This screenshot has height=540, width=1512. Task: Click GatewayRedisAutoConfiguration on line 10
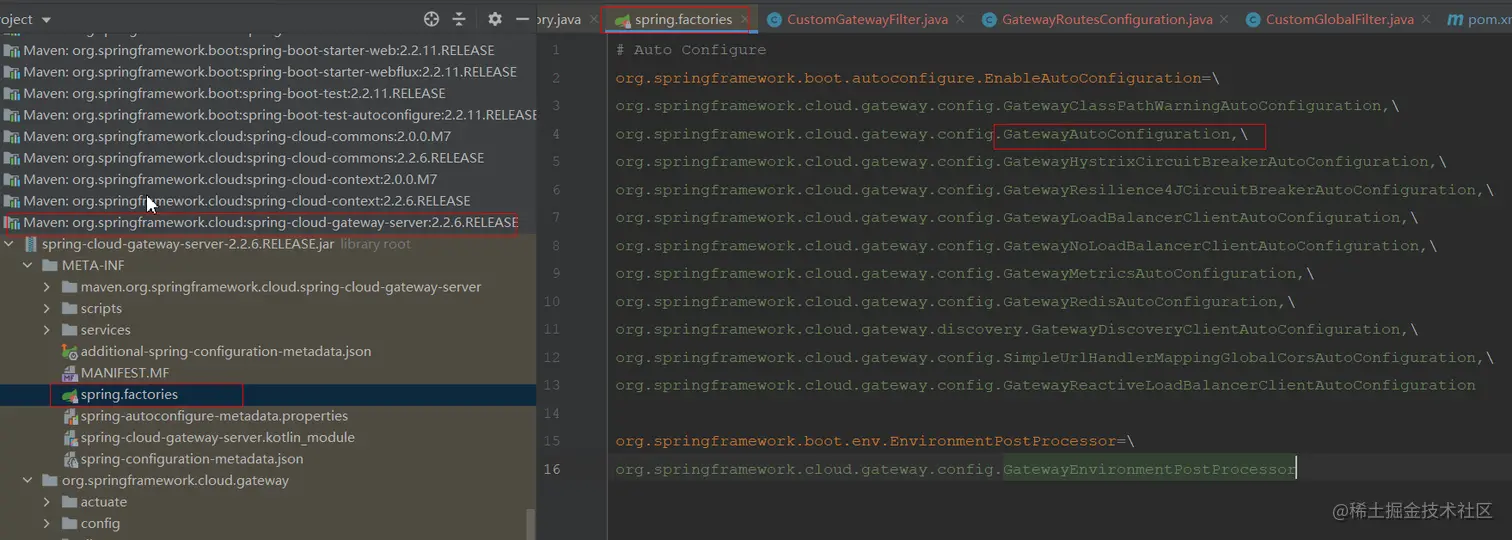tap(1141, 302)
